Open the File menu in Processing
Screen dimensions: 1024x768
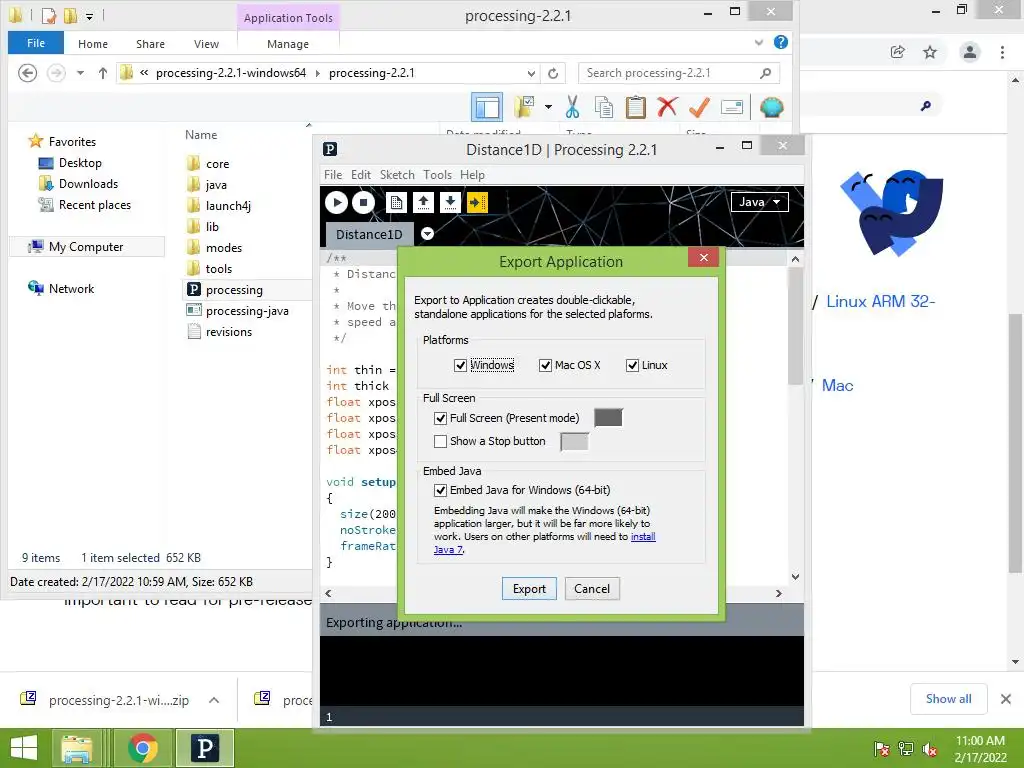333,175
